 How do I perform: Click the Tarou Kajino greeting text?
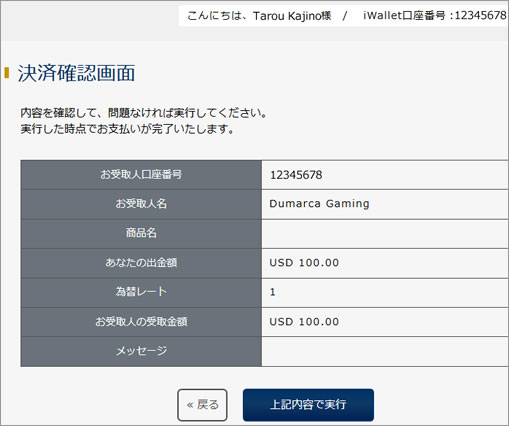pos(259,16)
